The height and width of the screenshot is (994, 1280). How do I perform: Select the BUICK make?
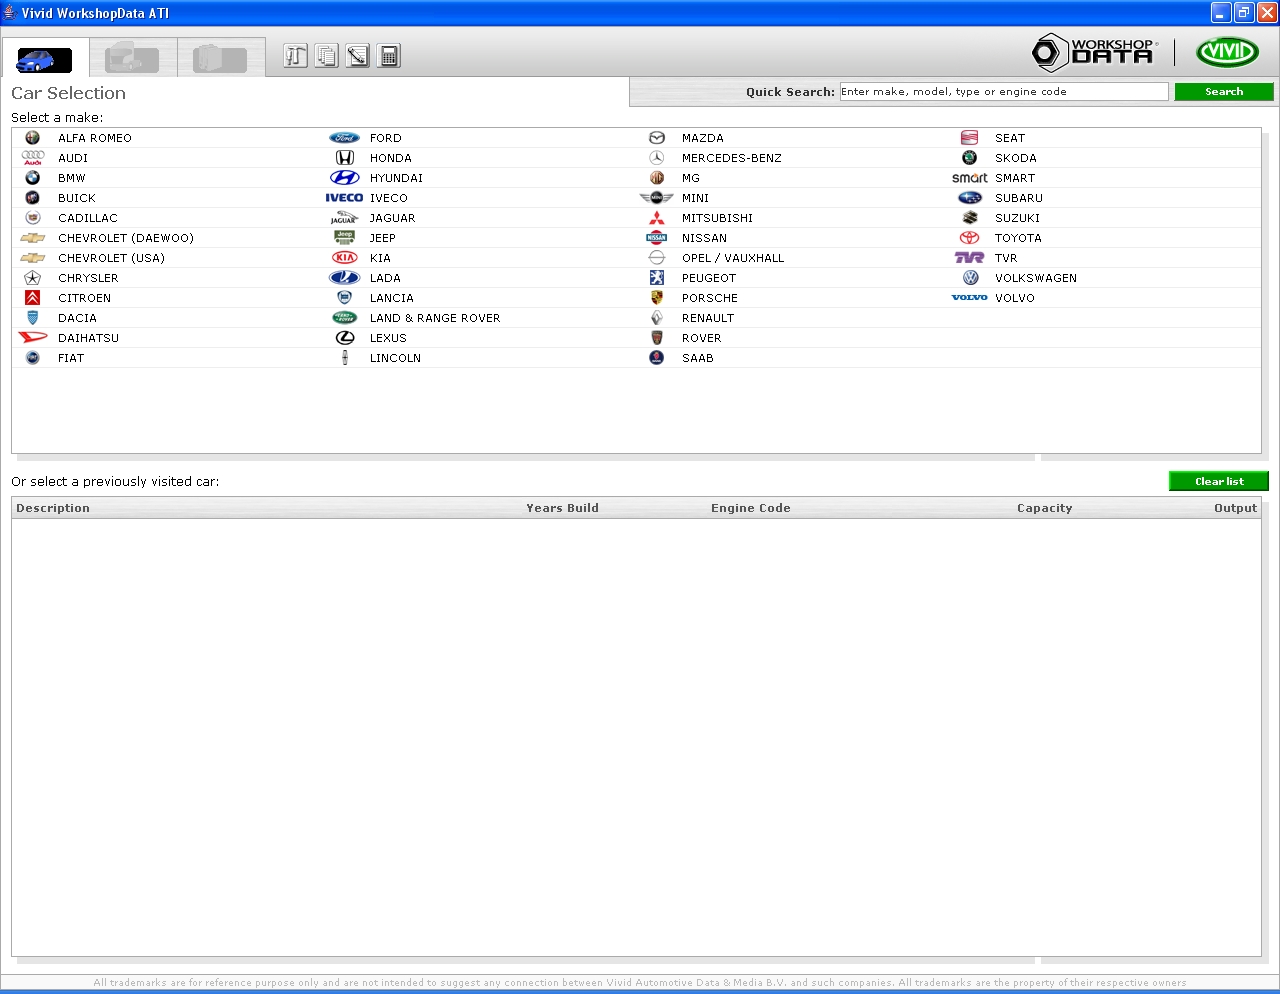[x=77, y=198]
